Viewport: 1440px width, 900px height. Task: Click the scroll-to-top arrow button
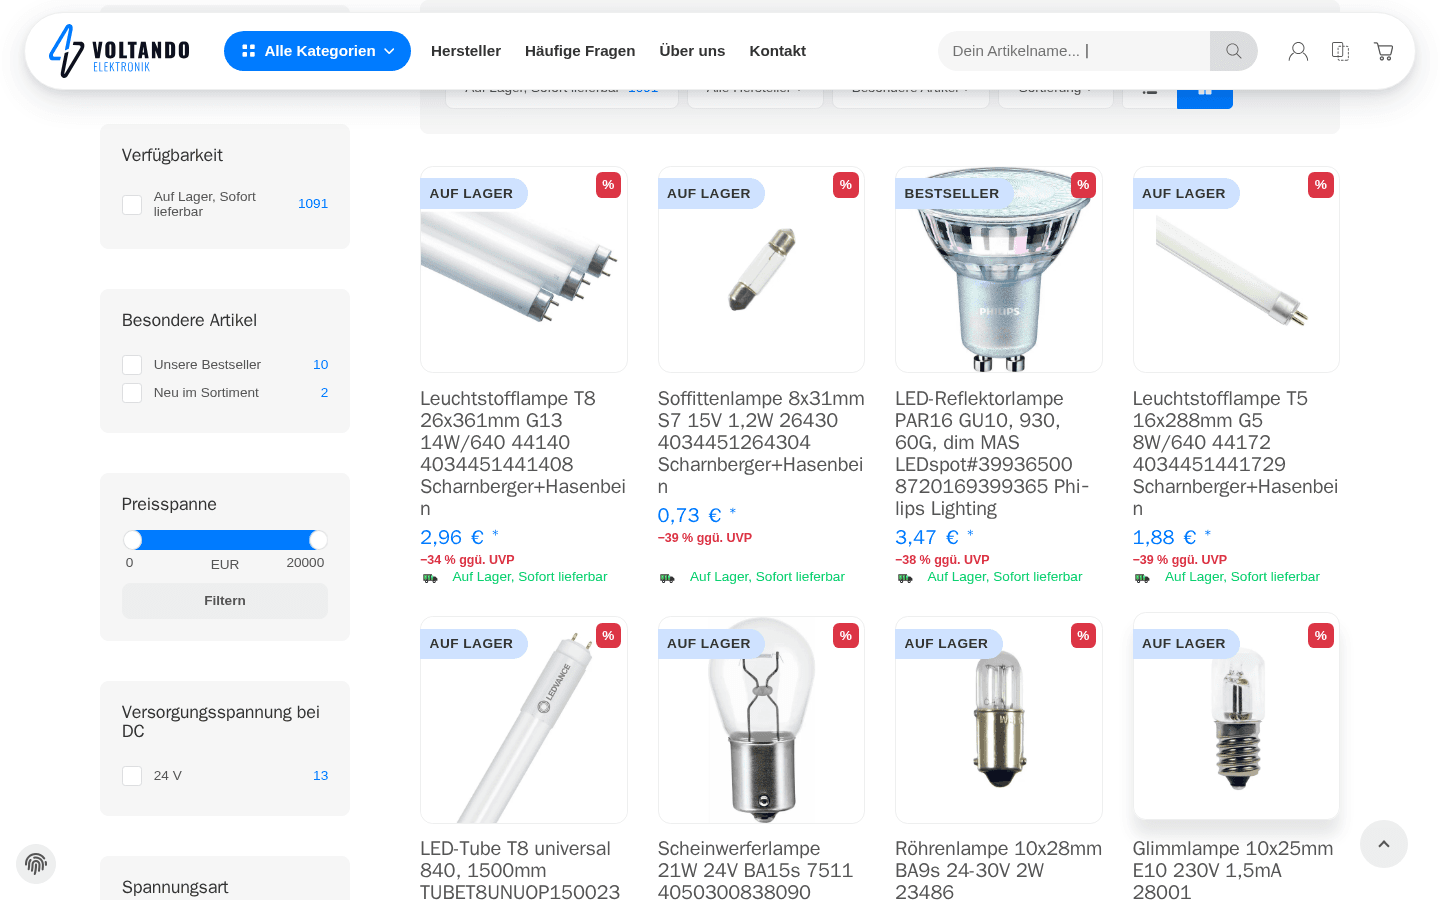pos(1384,844)
